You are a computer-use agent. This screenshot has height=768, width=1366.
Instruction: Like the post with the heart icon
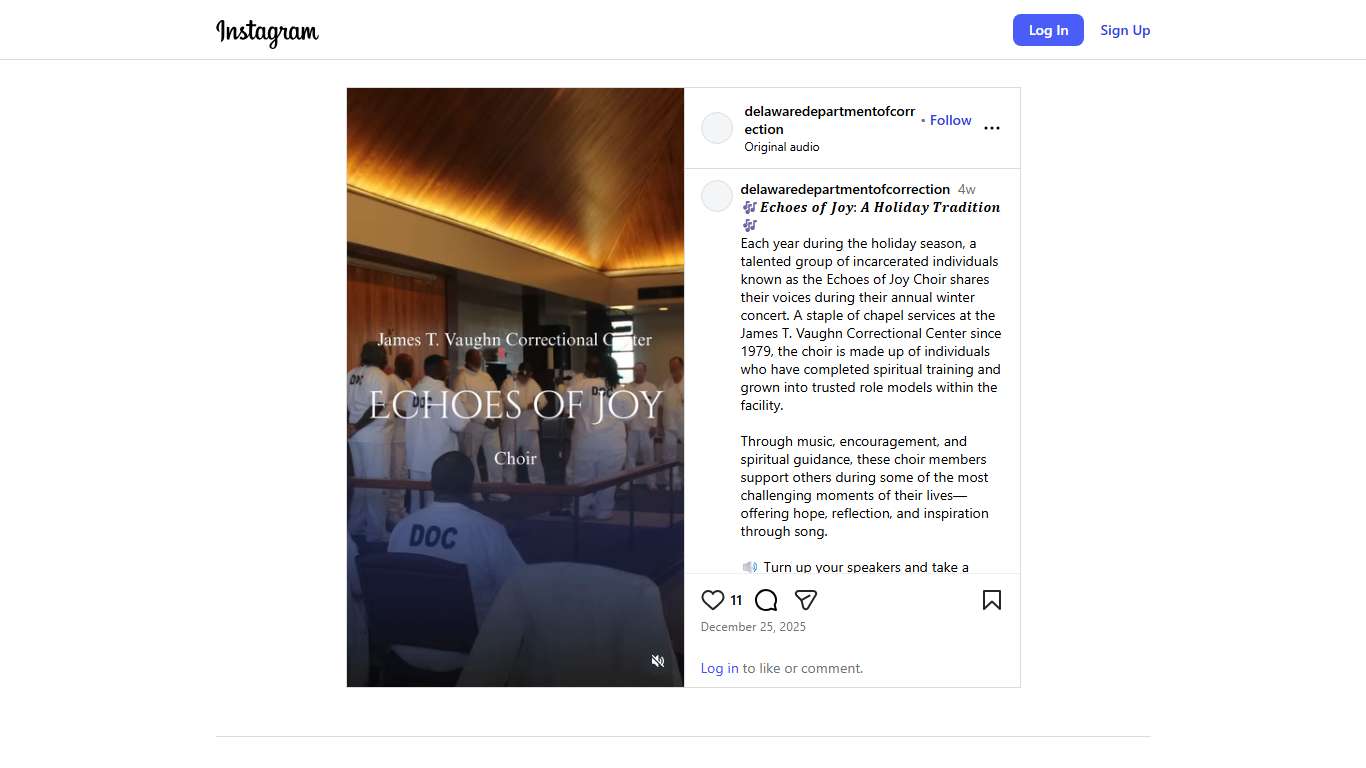713,600
